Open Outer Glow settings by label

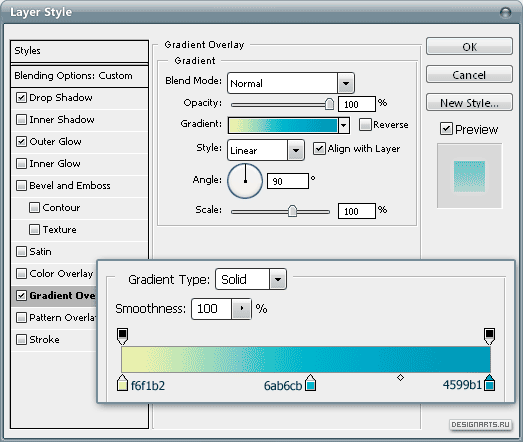tap(55, 142)
